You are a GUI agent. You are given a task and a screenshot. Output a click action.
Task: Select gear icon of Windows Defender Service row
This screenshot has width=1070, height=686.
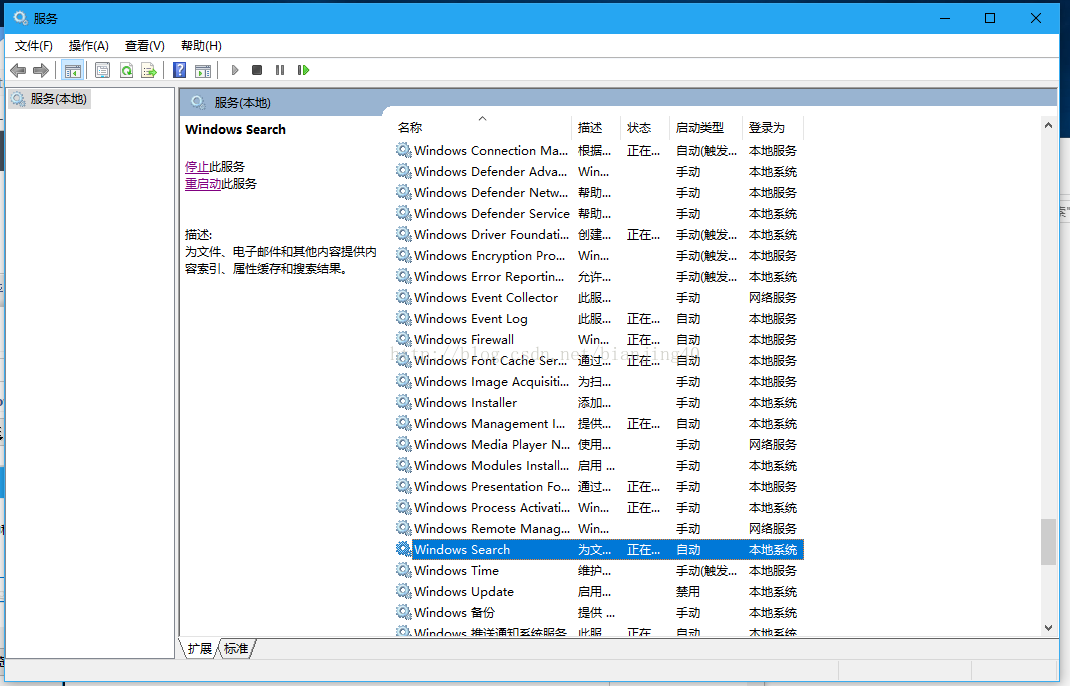404,213
